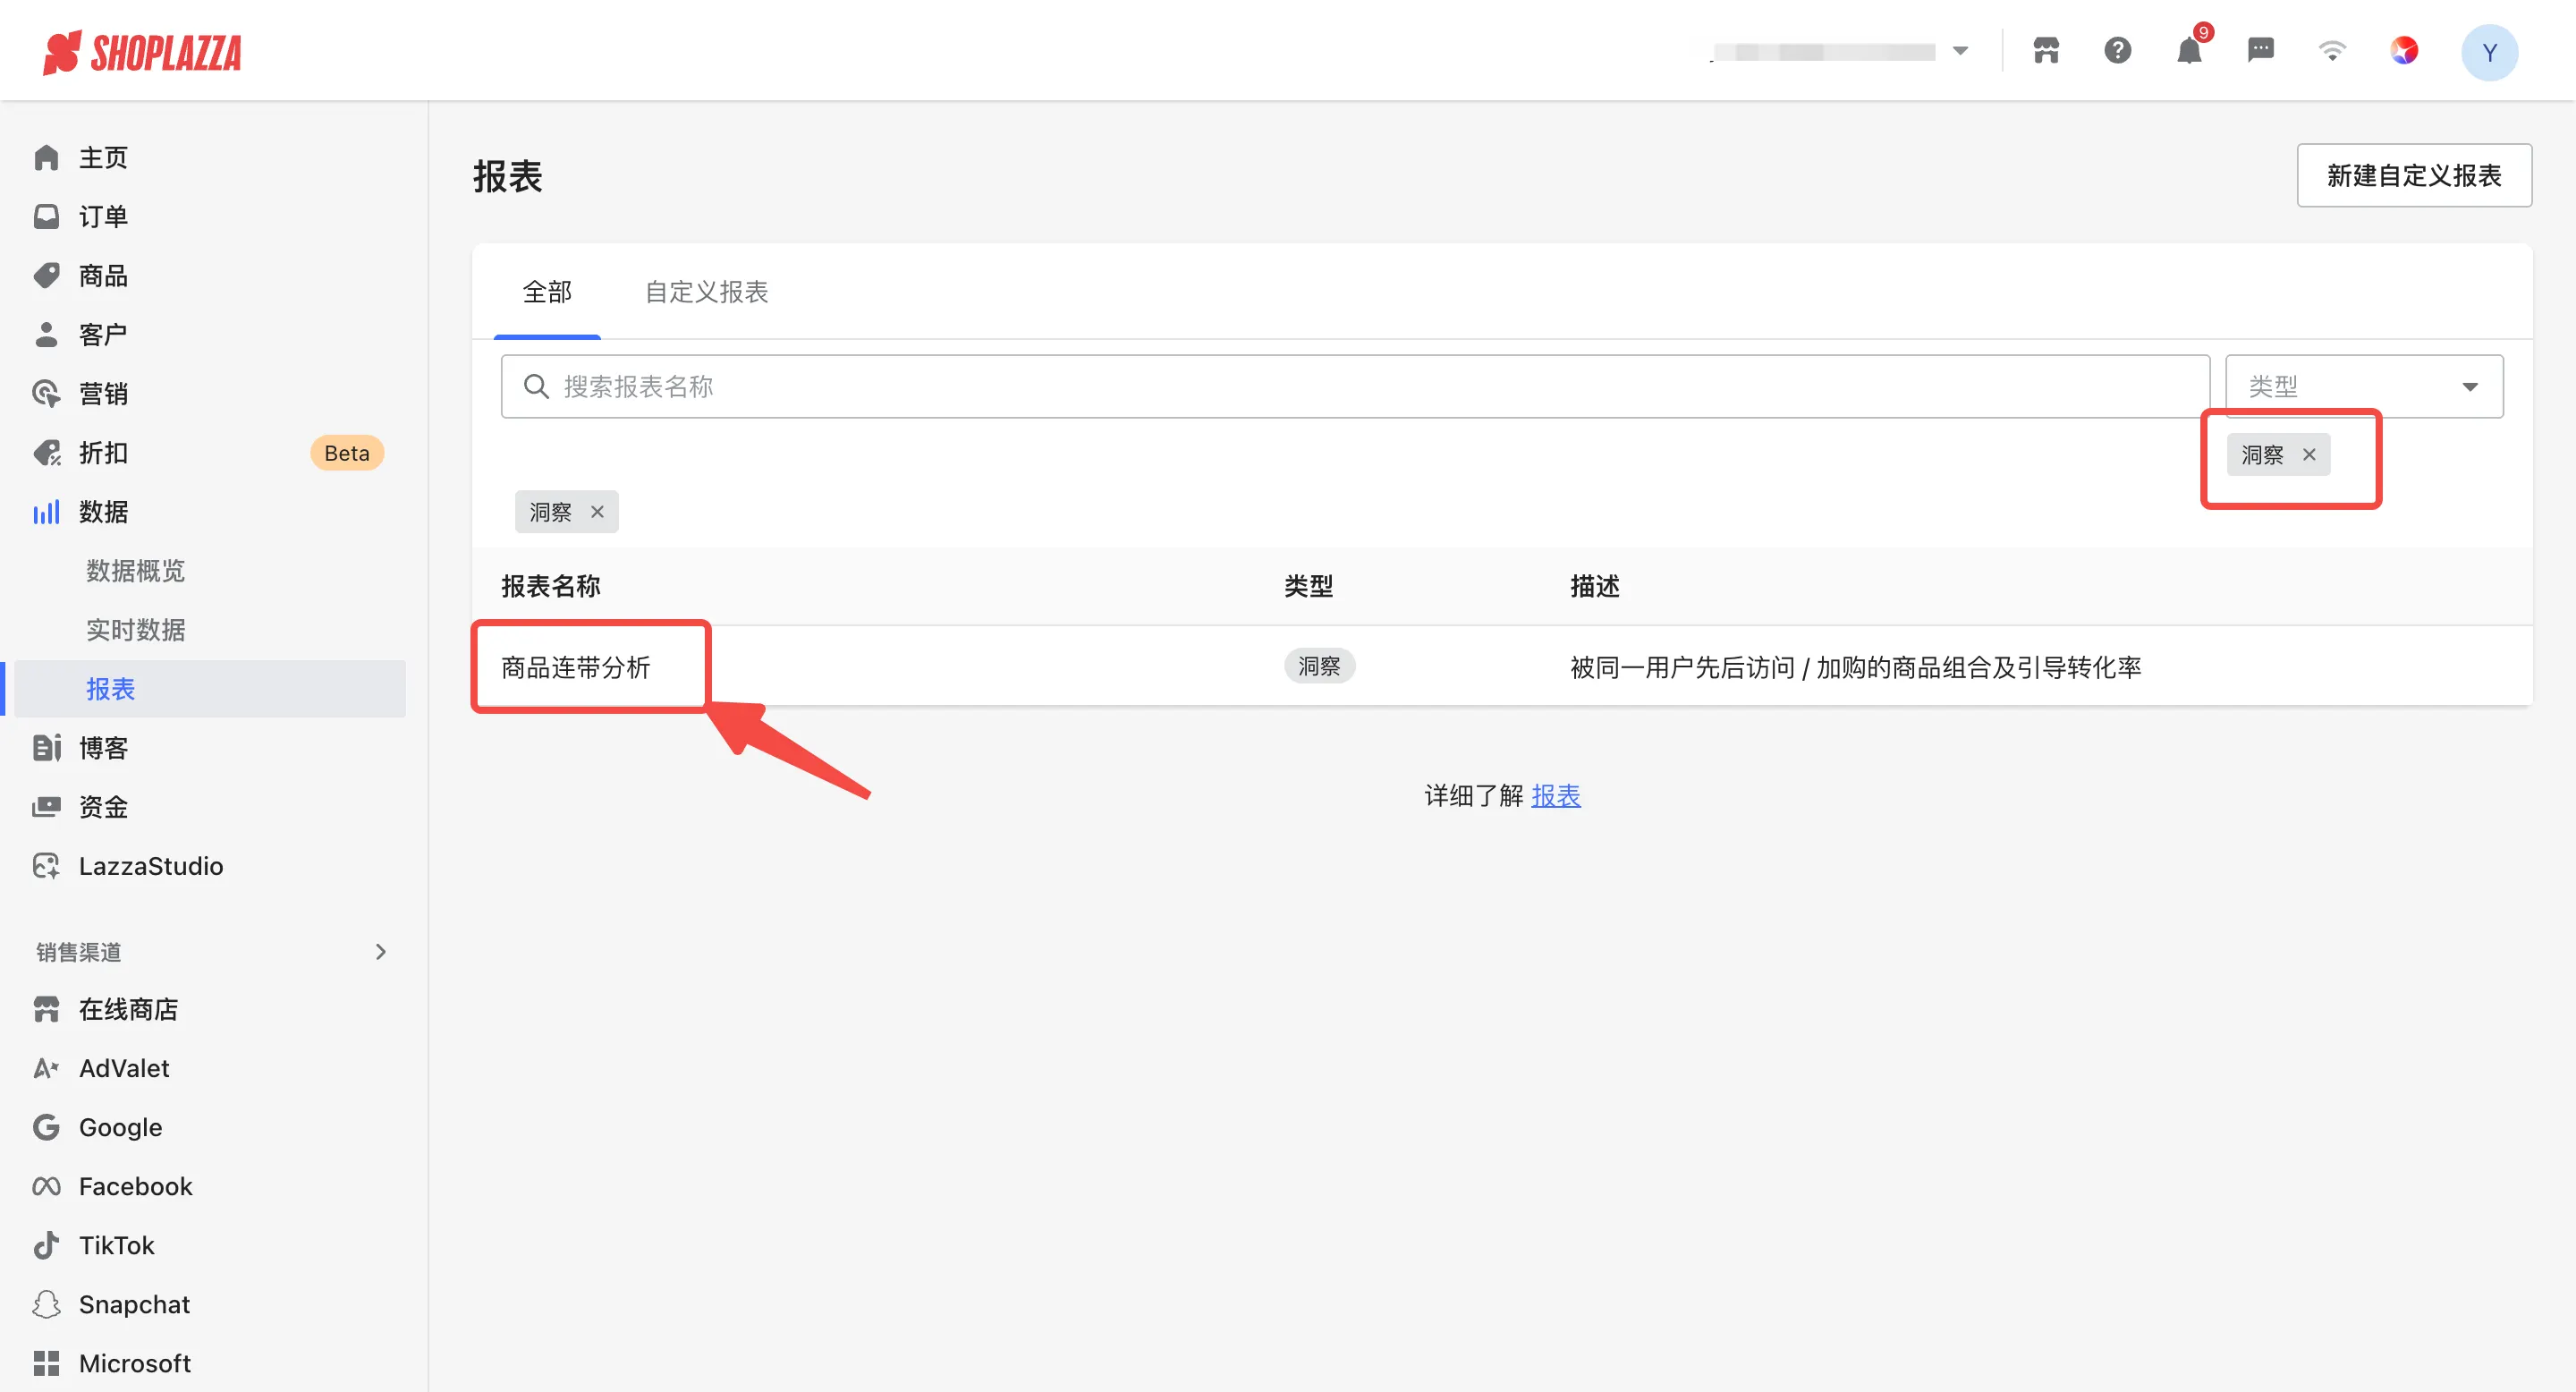Remove the 洞察 filter chip above the table
The width and height of the screenshot is (2576, 1392).
597,512
